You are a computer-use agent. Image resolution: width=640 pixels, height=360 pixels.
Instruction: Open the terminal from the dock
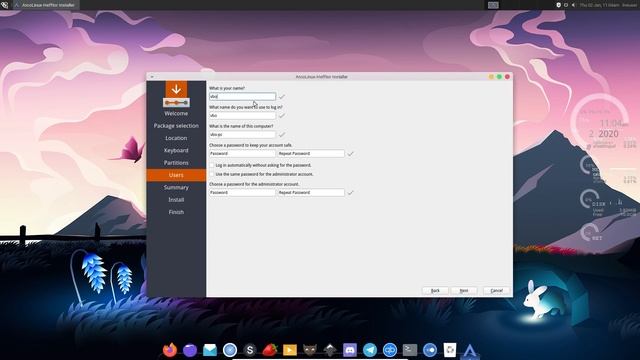tap(410, 350)
